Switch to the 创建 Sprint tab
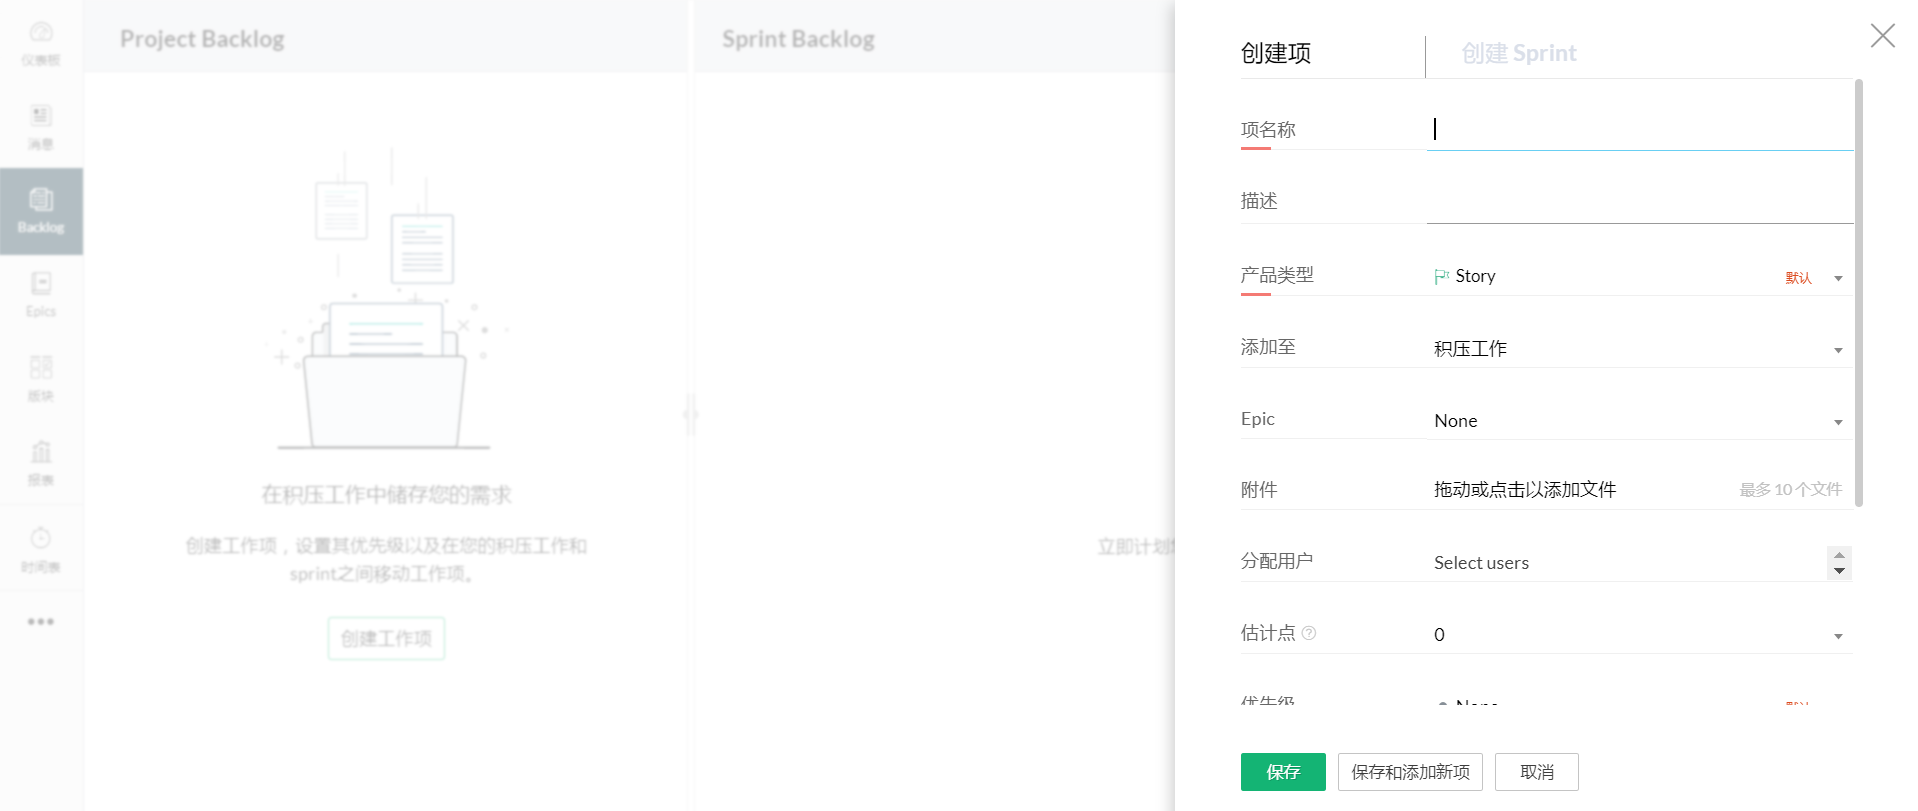 coord(1518,54)
